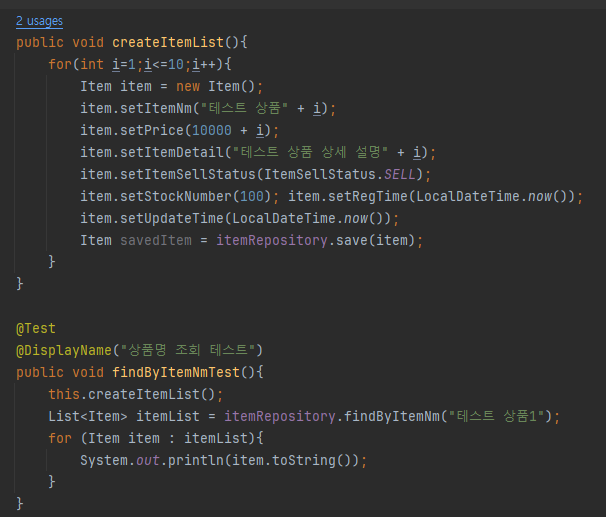Click the SELL enum constant
Screen dimensions: 606x517
pyautogui.click(x=400, y=174)
